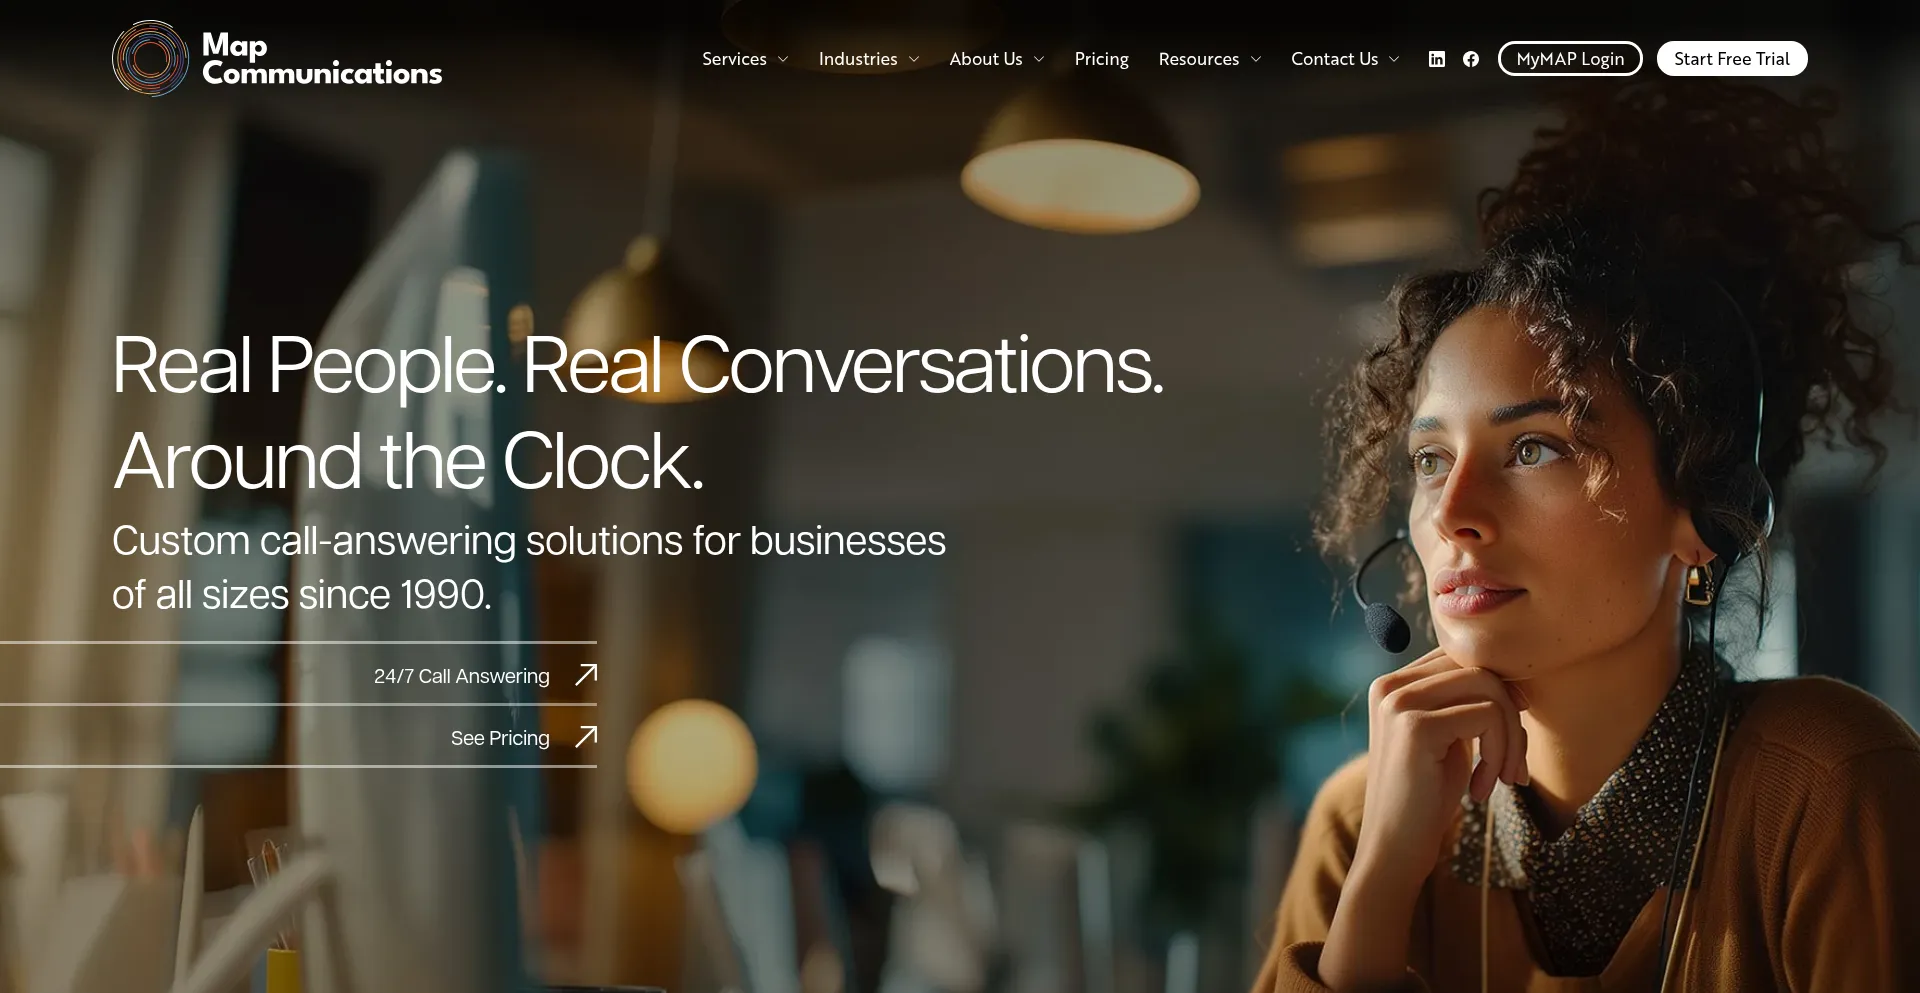1920x993 pixels.
Task: Expand the About Us chevron
Action: (1039, 59)
